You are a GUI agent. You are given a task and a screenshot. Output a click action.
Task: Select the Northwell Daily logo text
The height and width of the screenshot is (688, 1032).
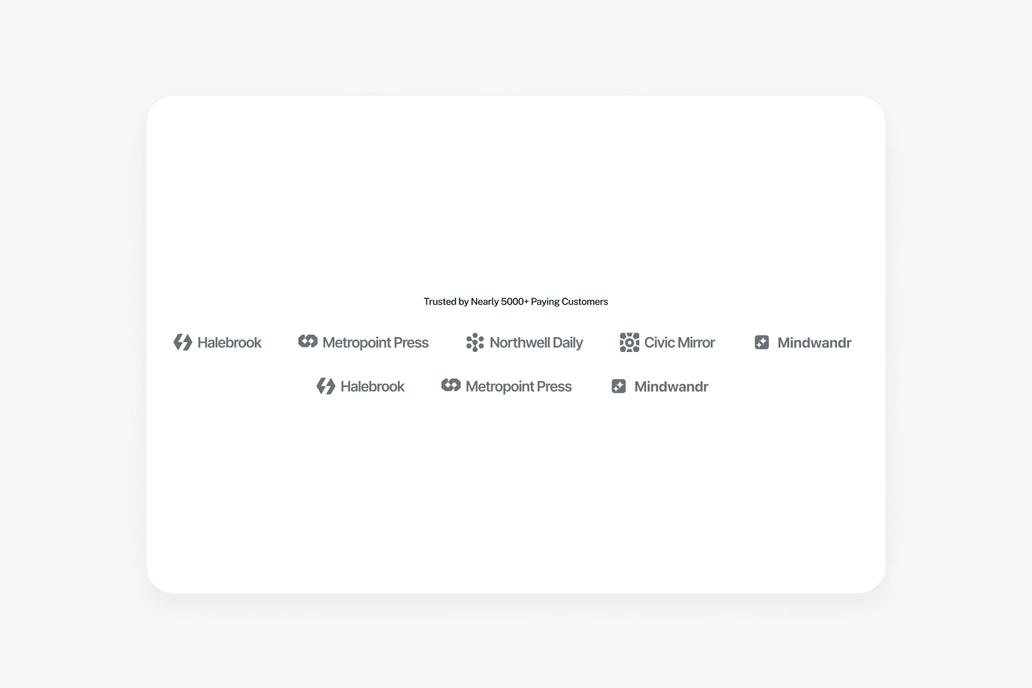pos(536,342)
